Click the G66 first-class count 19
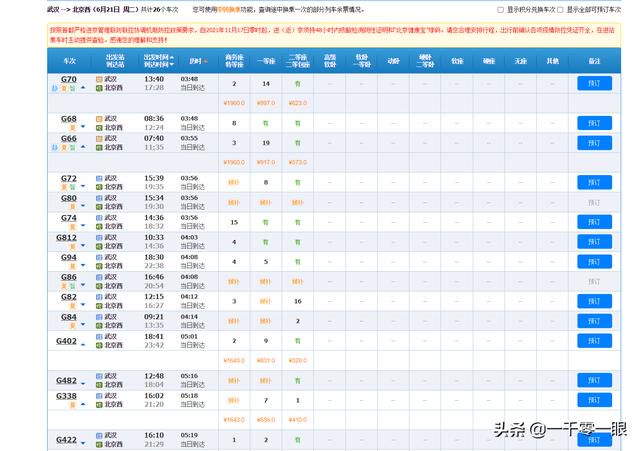This screenshot has width=640, height=451. pyautogui.click(x=266, y=143)
